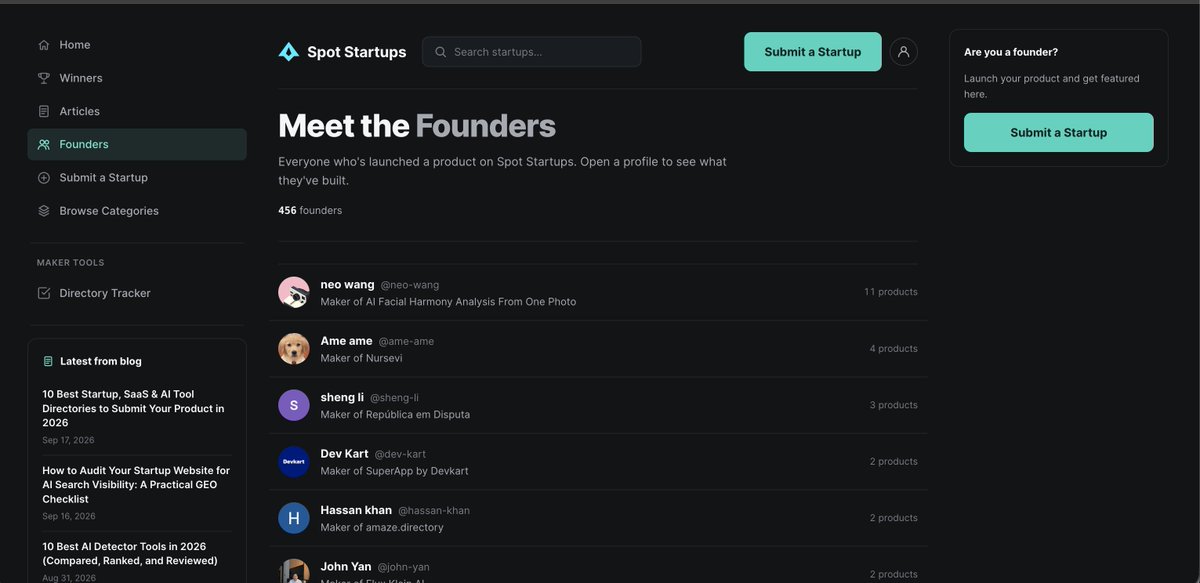Screen dimensions: 1200x583
Task: Click the Browse Categories layers icon
Action: [44, 211]
